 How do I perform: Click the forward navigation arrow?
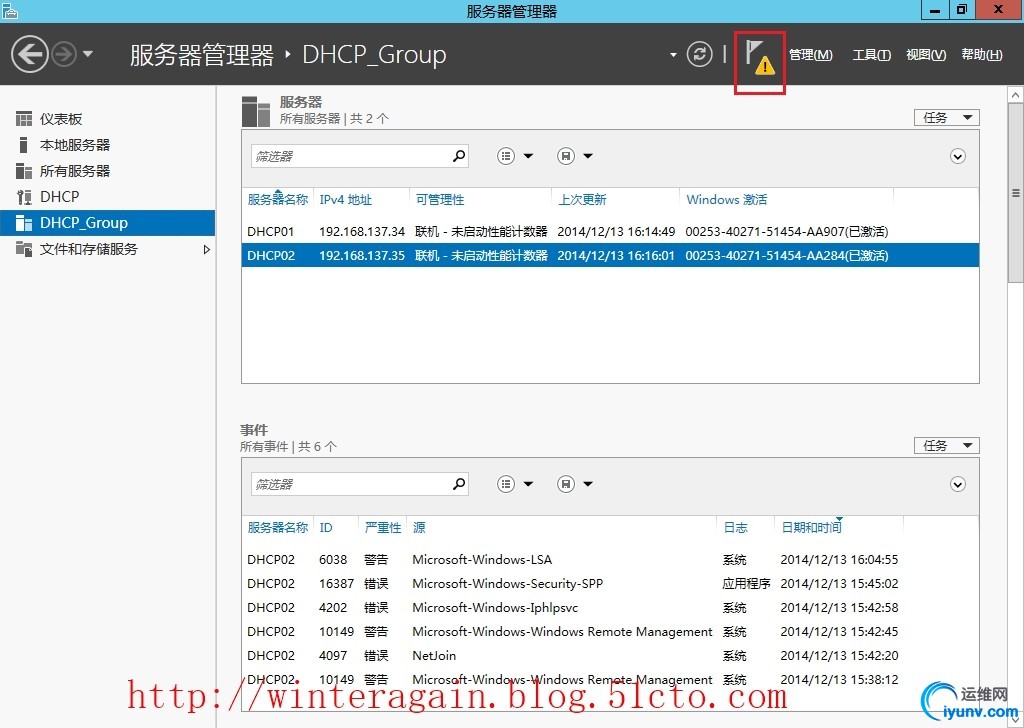tap(64, 54)
